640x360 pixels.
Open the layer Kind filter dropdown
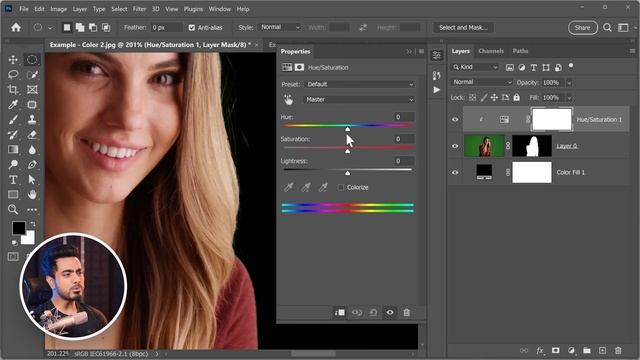[x=475, y=67]
